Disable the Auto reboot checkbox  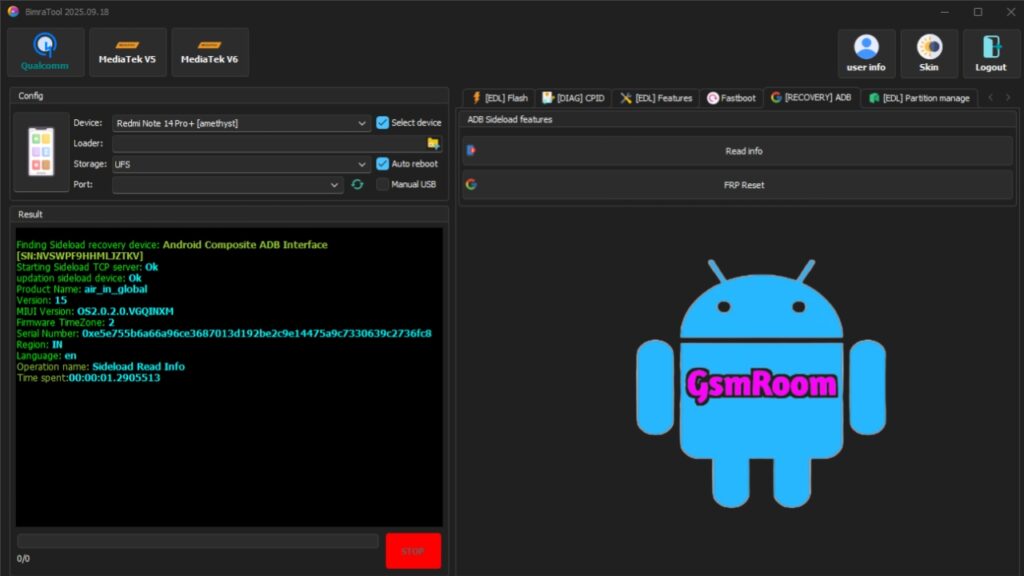point(383,164)
